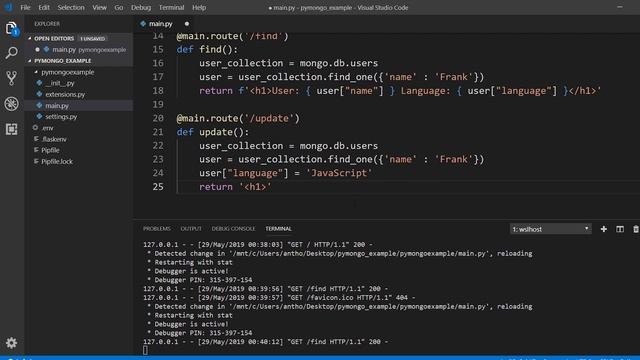640x360 pixels.
Task: Open Pipfile in the explorer
Action: click(50, 150)
